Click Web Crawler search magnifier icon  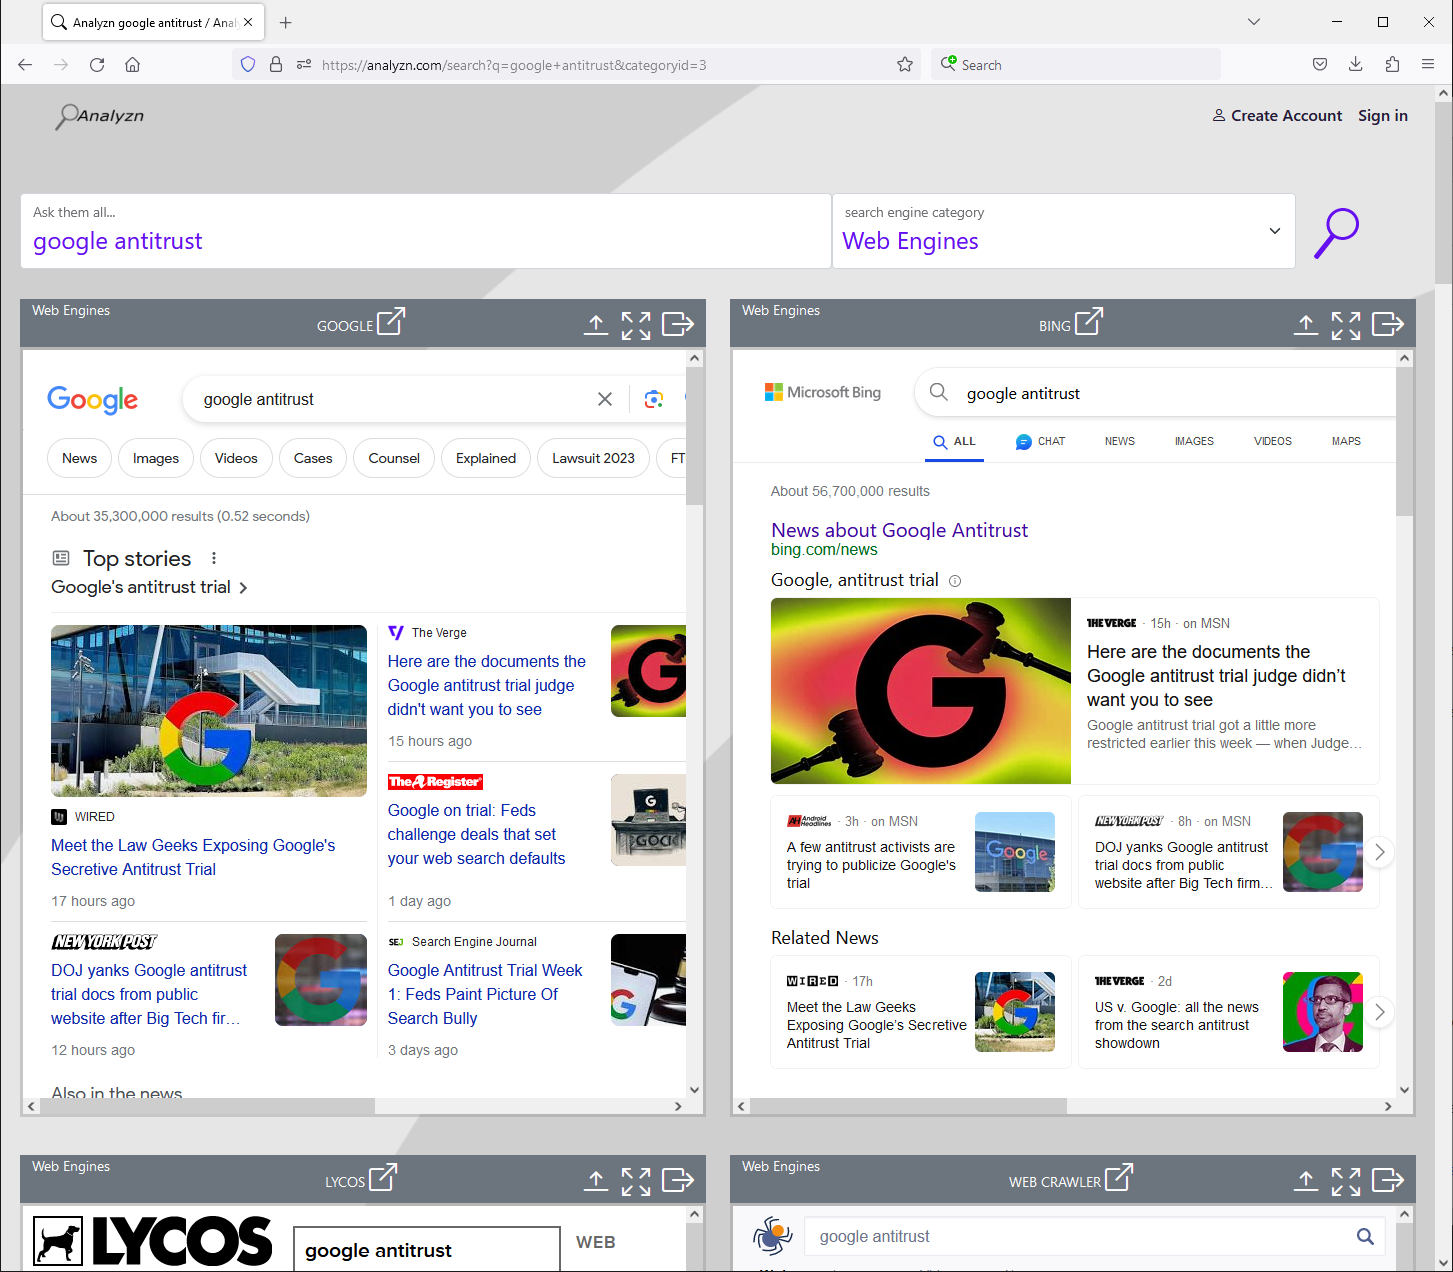[x=1365, y=1236]
